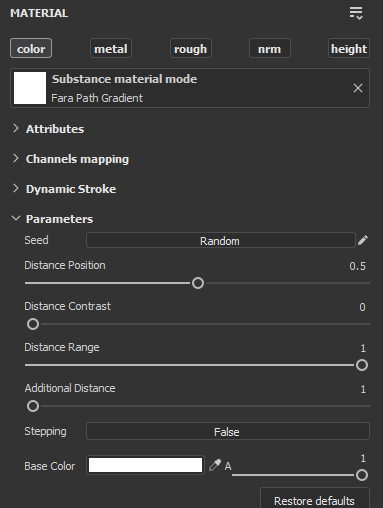Click the Random seed button
The width and height of the screenshot is (383, 508).
click(x=221, y=240)
